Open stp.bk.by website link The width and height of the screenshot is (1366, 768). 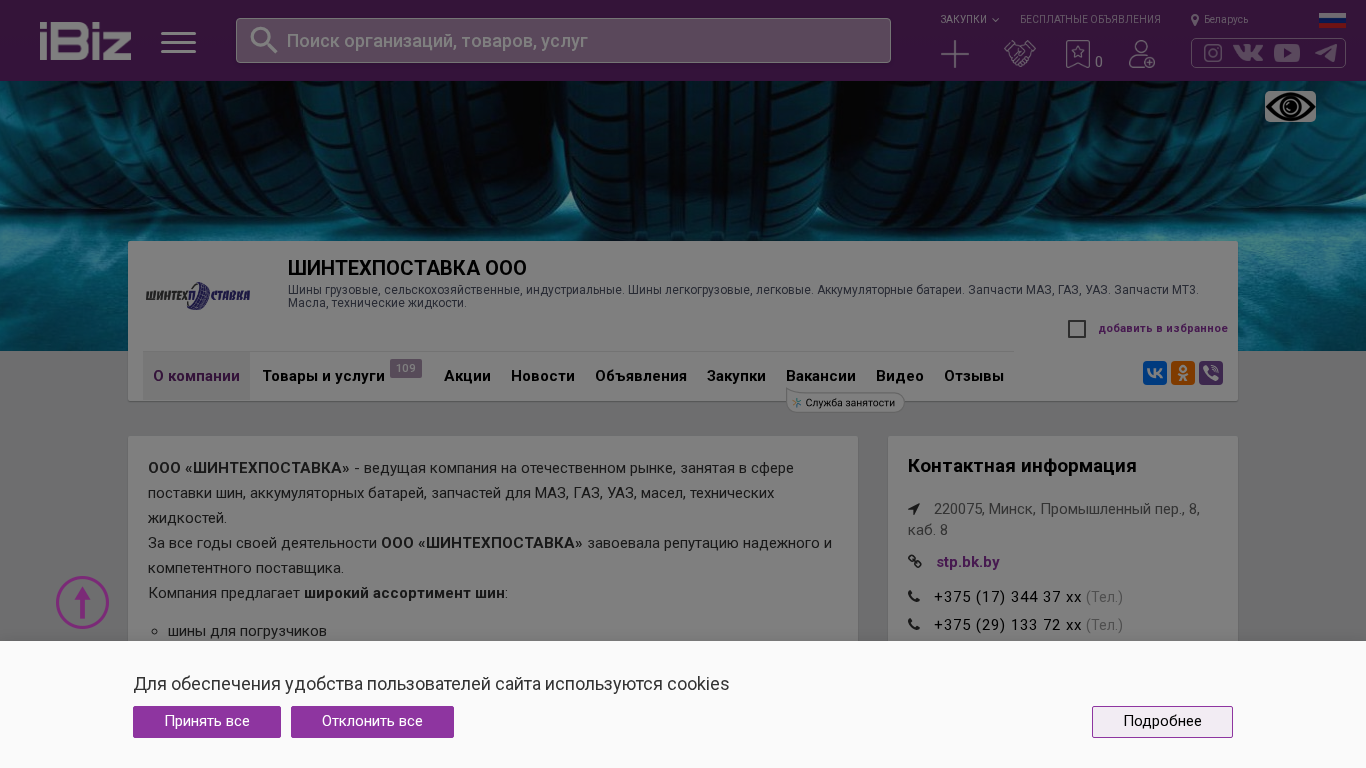[968, 562]
